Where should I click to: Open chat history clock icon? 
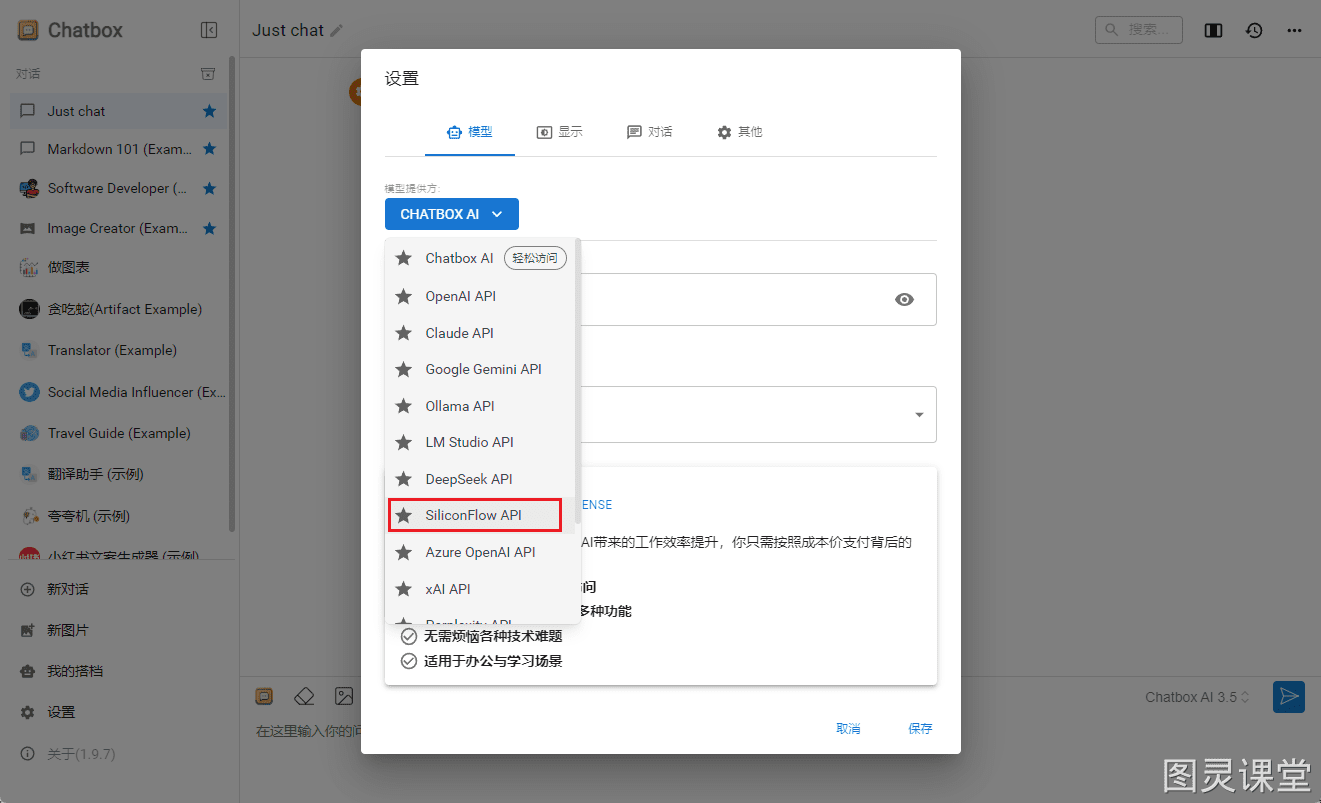(1254, 30)
